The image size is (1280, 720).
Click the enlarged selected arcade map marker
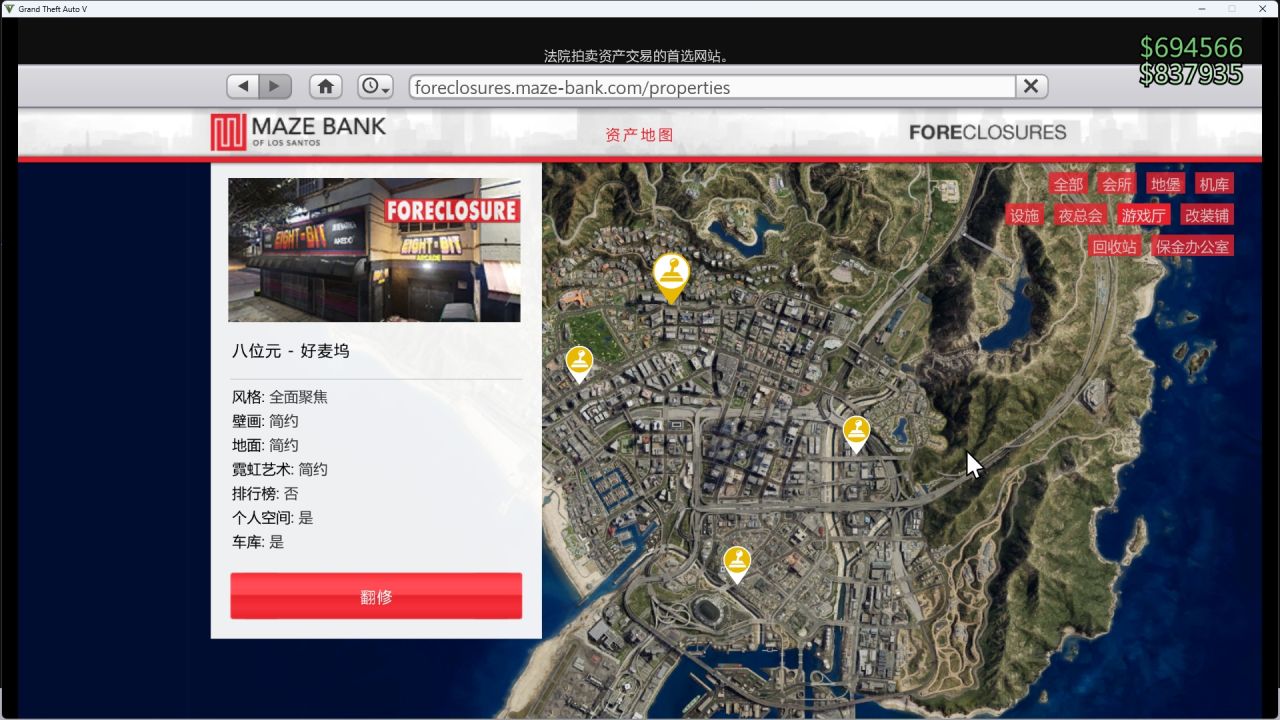coord(671,278)
